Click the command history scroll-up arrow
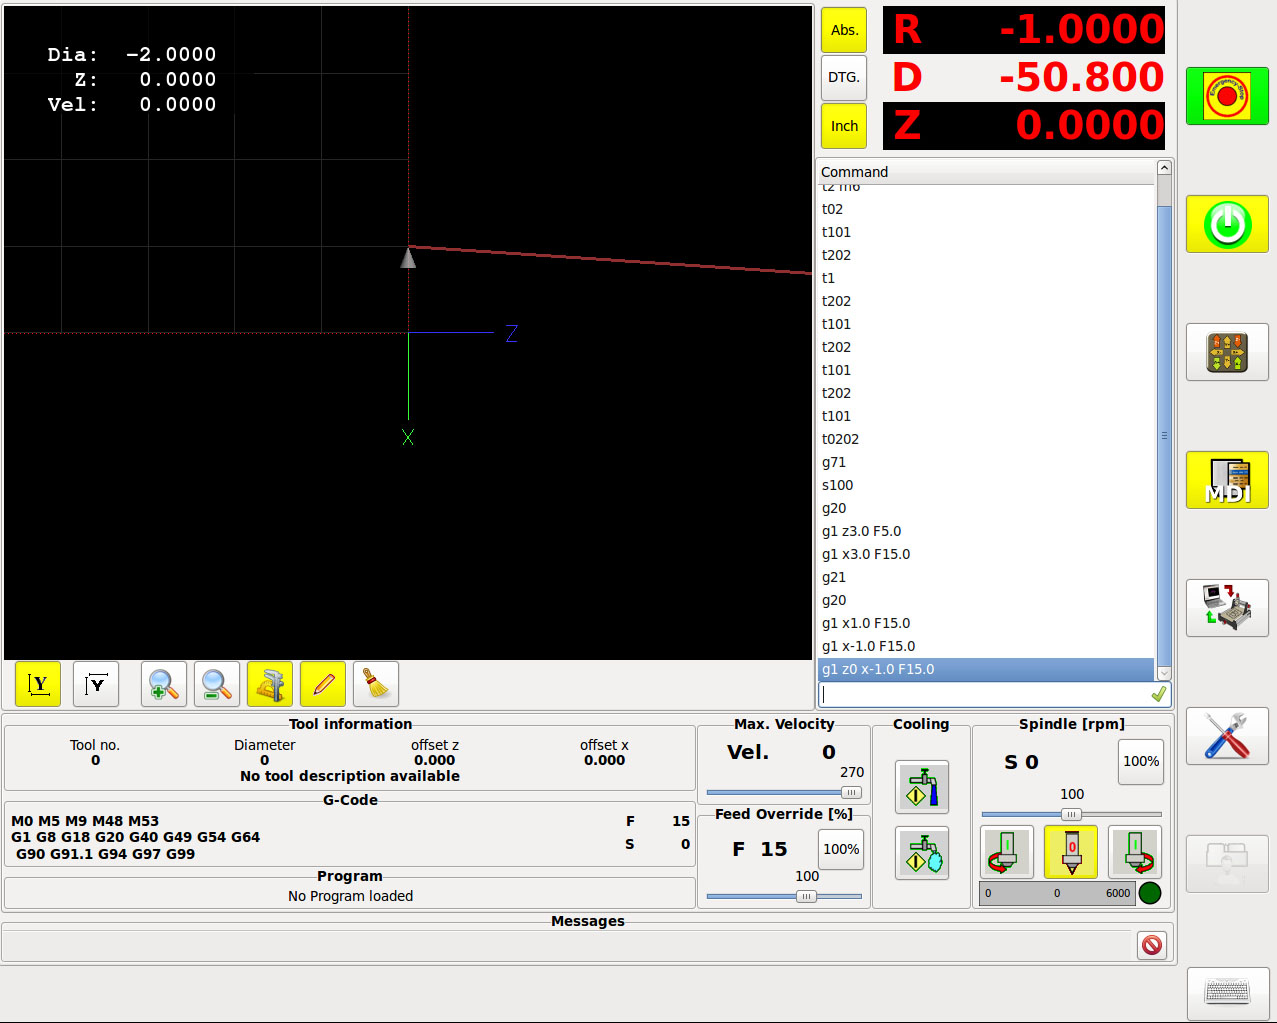Screen dimensions: 1277x1023 pyautogui.click(x=1164, y=168)
